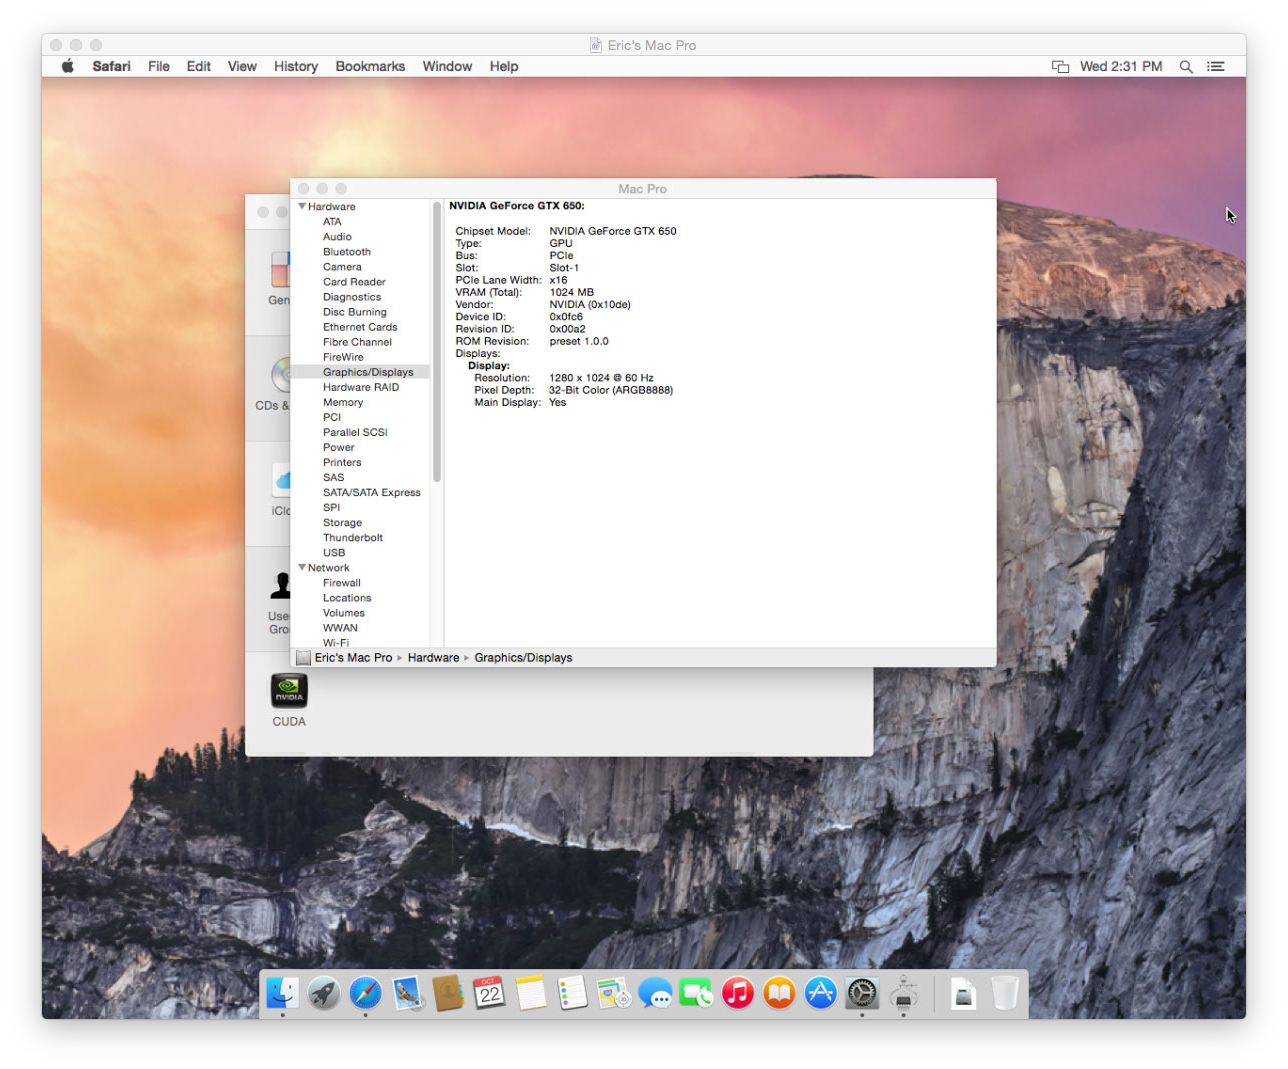Open the Window menu
This screenshot has height=1069, width=1288.
pyautogui.click(x=447, y=66)
